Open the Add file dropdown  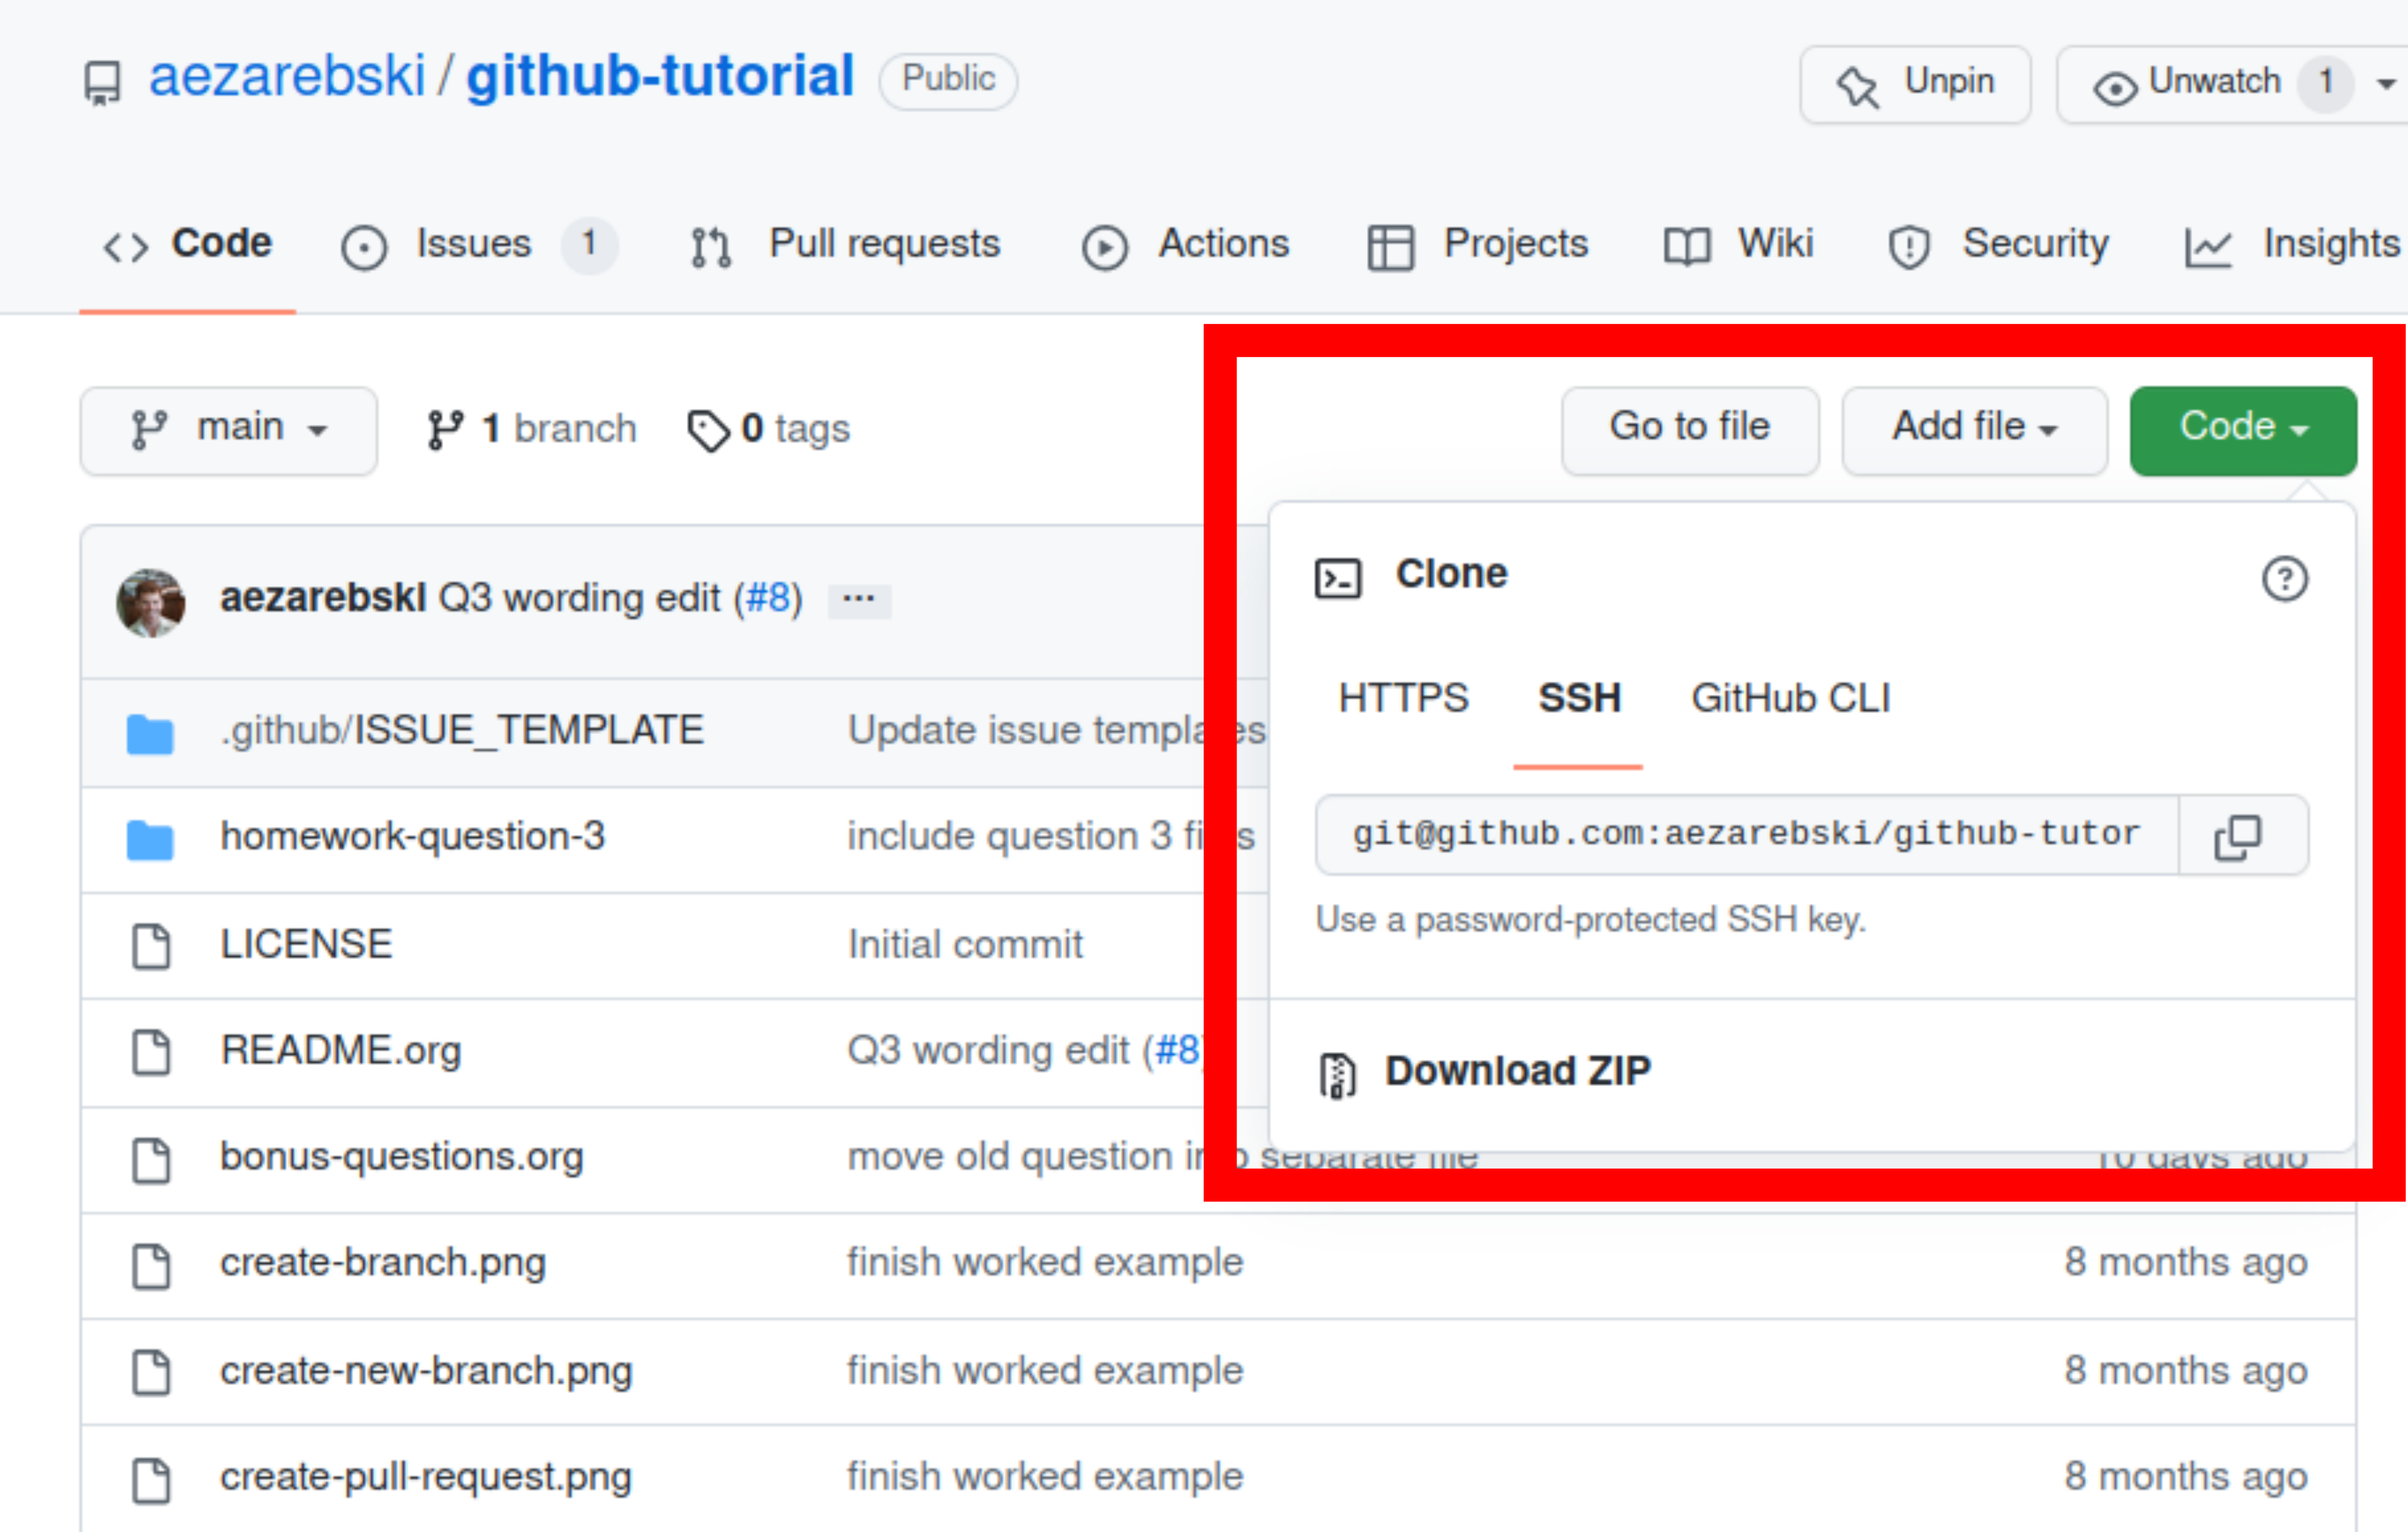click(x=1974, y=430)
